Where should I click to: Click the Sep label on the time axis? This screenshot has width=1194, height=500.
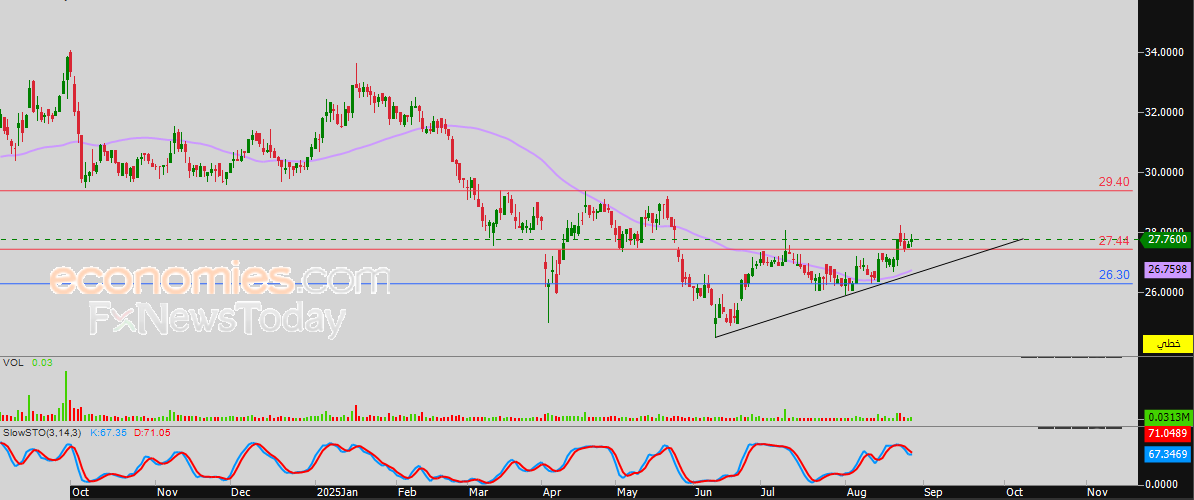(x=933, y=492)
